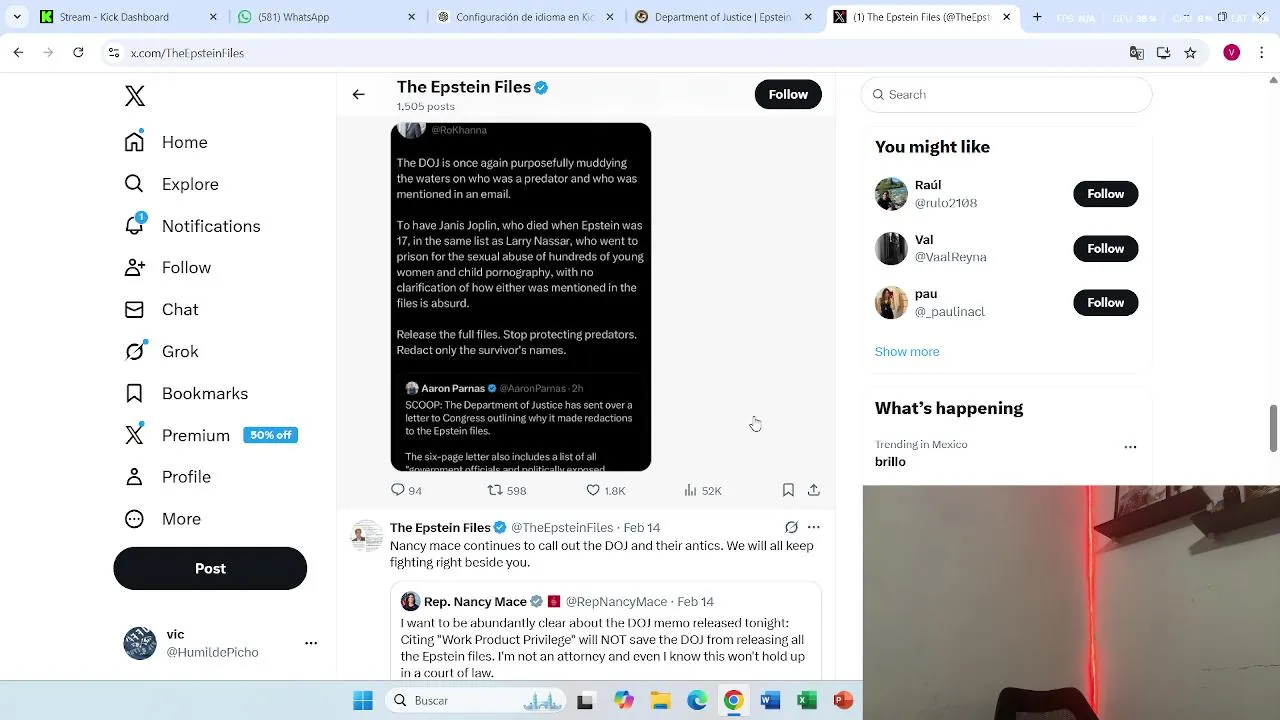Open the three-dot menu on Feb 14 post
The image size is (1280, 720).
click(x=814, y=527)
